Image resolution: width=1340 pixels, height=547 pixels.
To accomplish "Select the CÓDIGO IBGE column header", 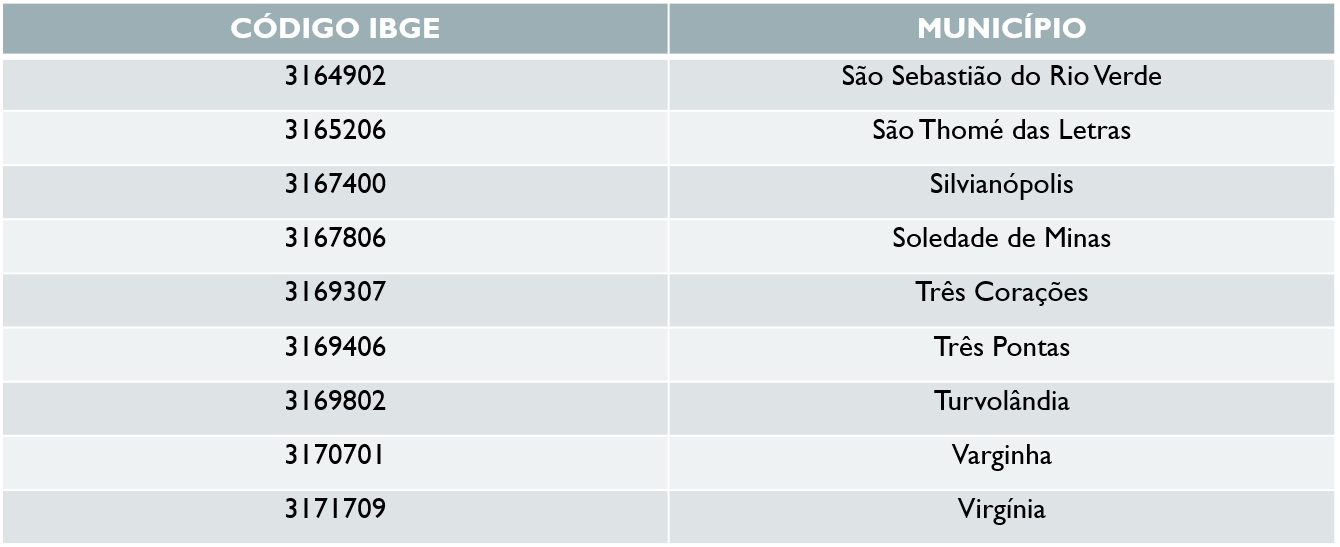I will 335,28.
